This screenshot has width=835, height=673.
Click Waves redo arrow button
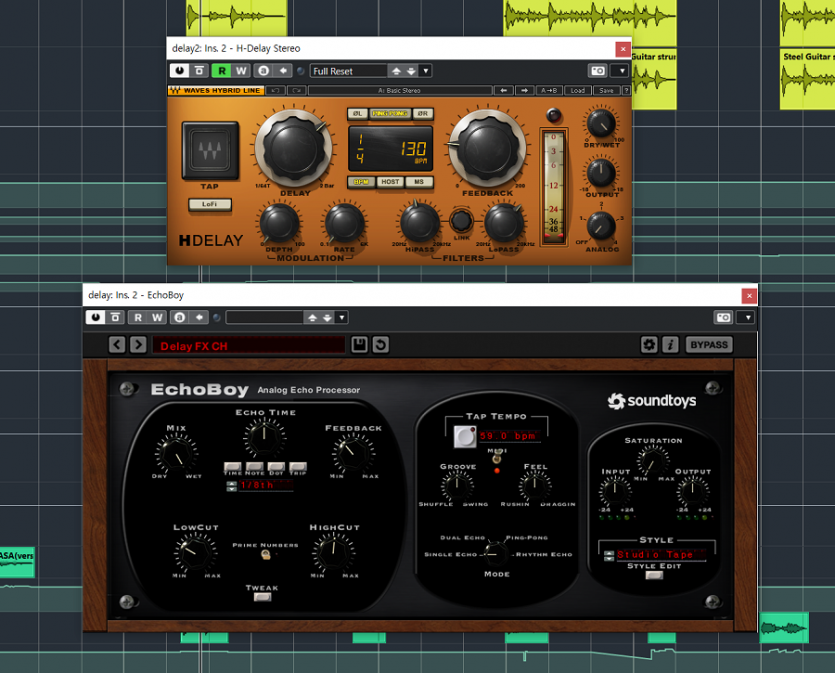tap(297, 91)
